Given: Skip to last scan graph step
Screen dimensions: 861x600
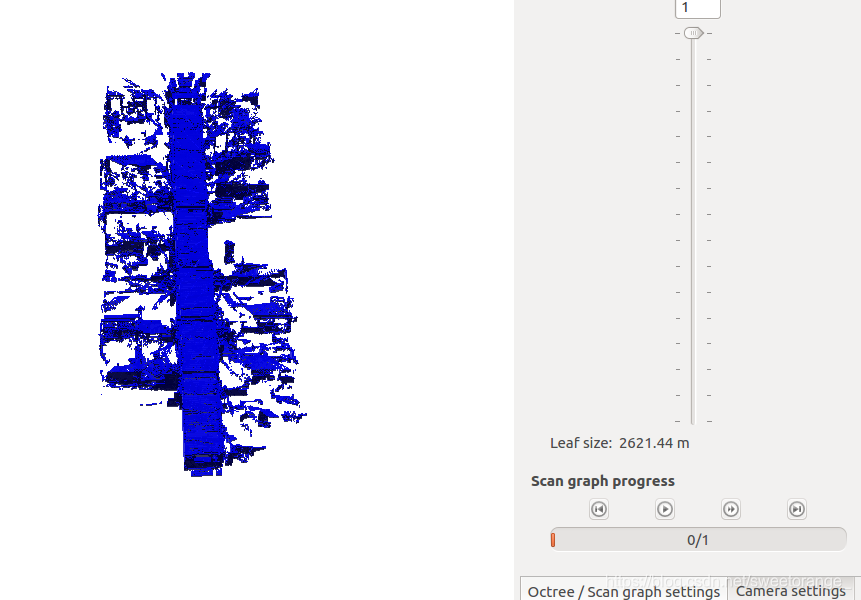Looking at the screenshot, I should pos(797,509).
